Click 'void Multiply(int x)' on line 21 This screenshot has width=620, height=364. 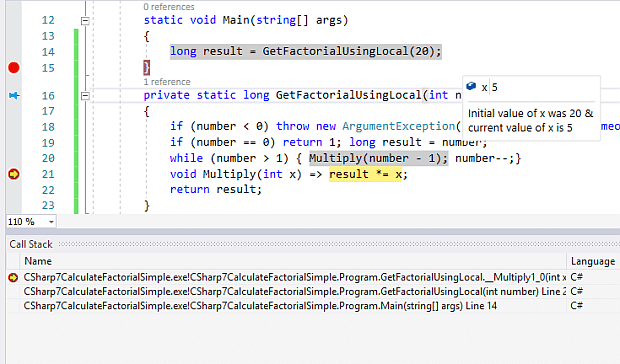tap(236, 174)
